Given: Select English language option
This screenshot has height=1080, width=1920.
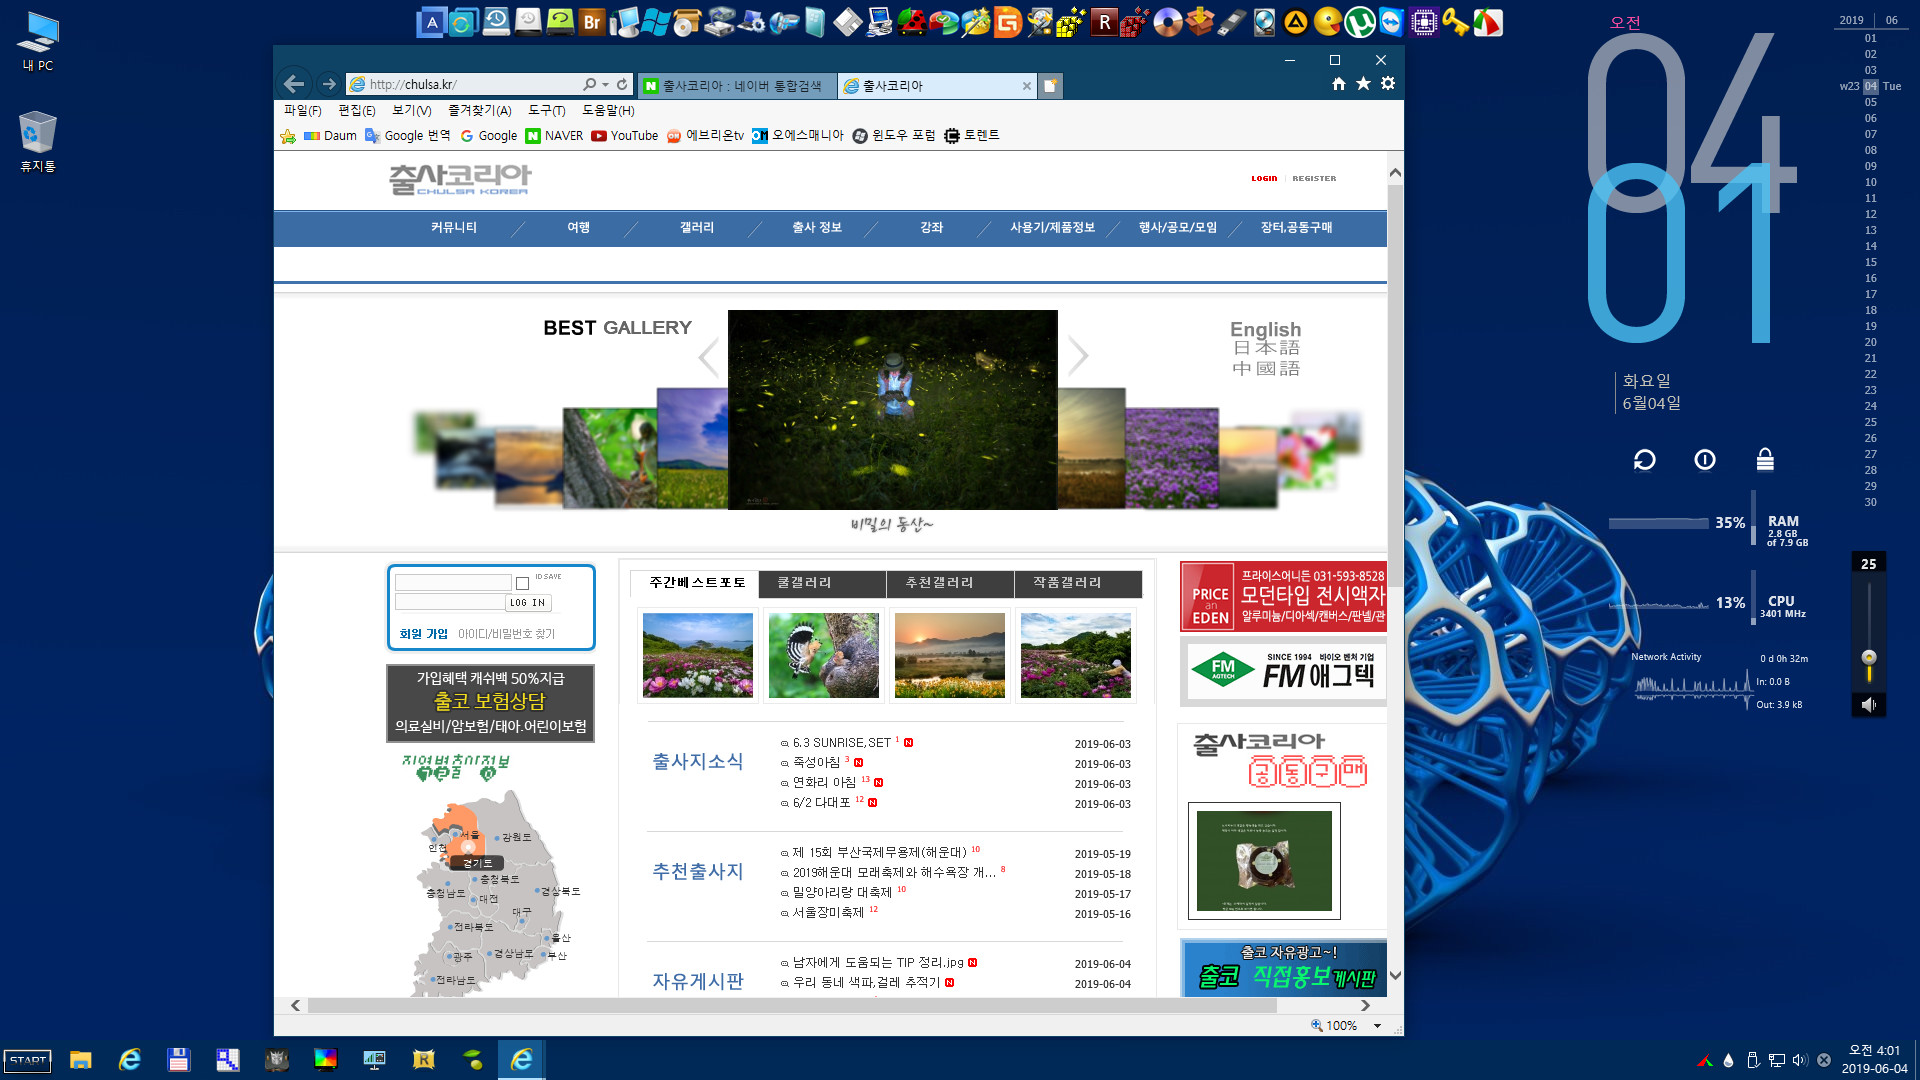Looking at the screenshot, I should 1265,329.
